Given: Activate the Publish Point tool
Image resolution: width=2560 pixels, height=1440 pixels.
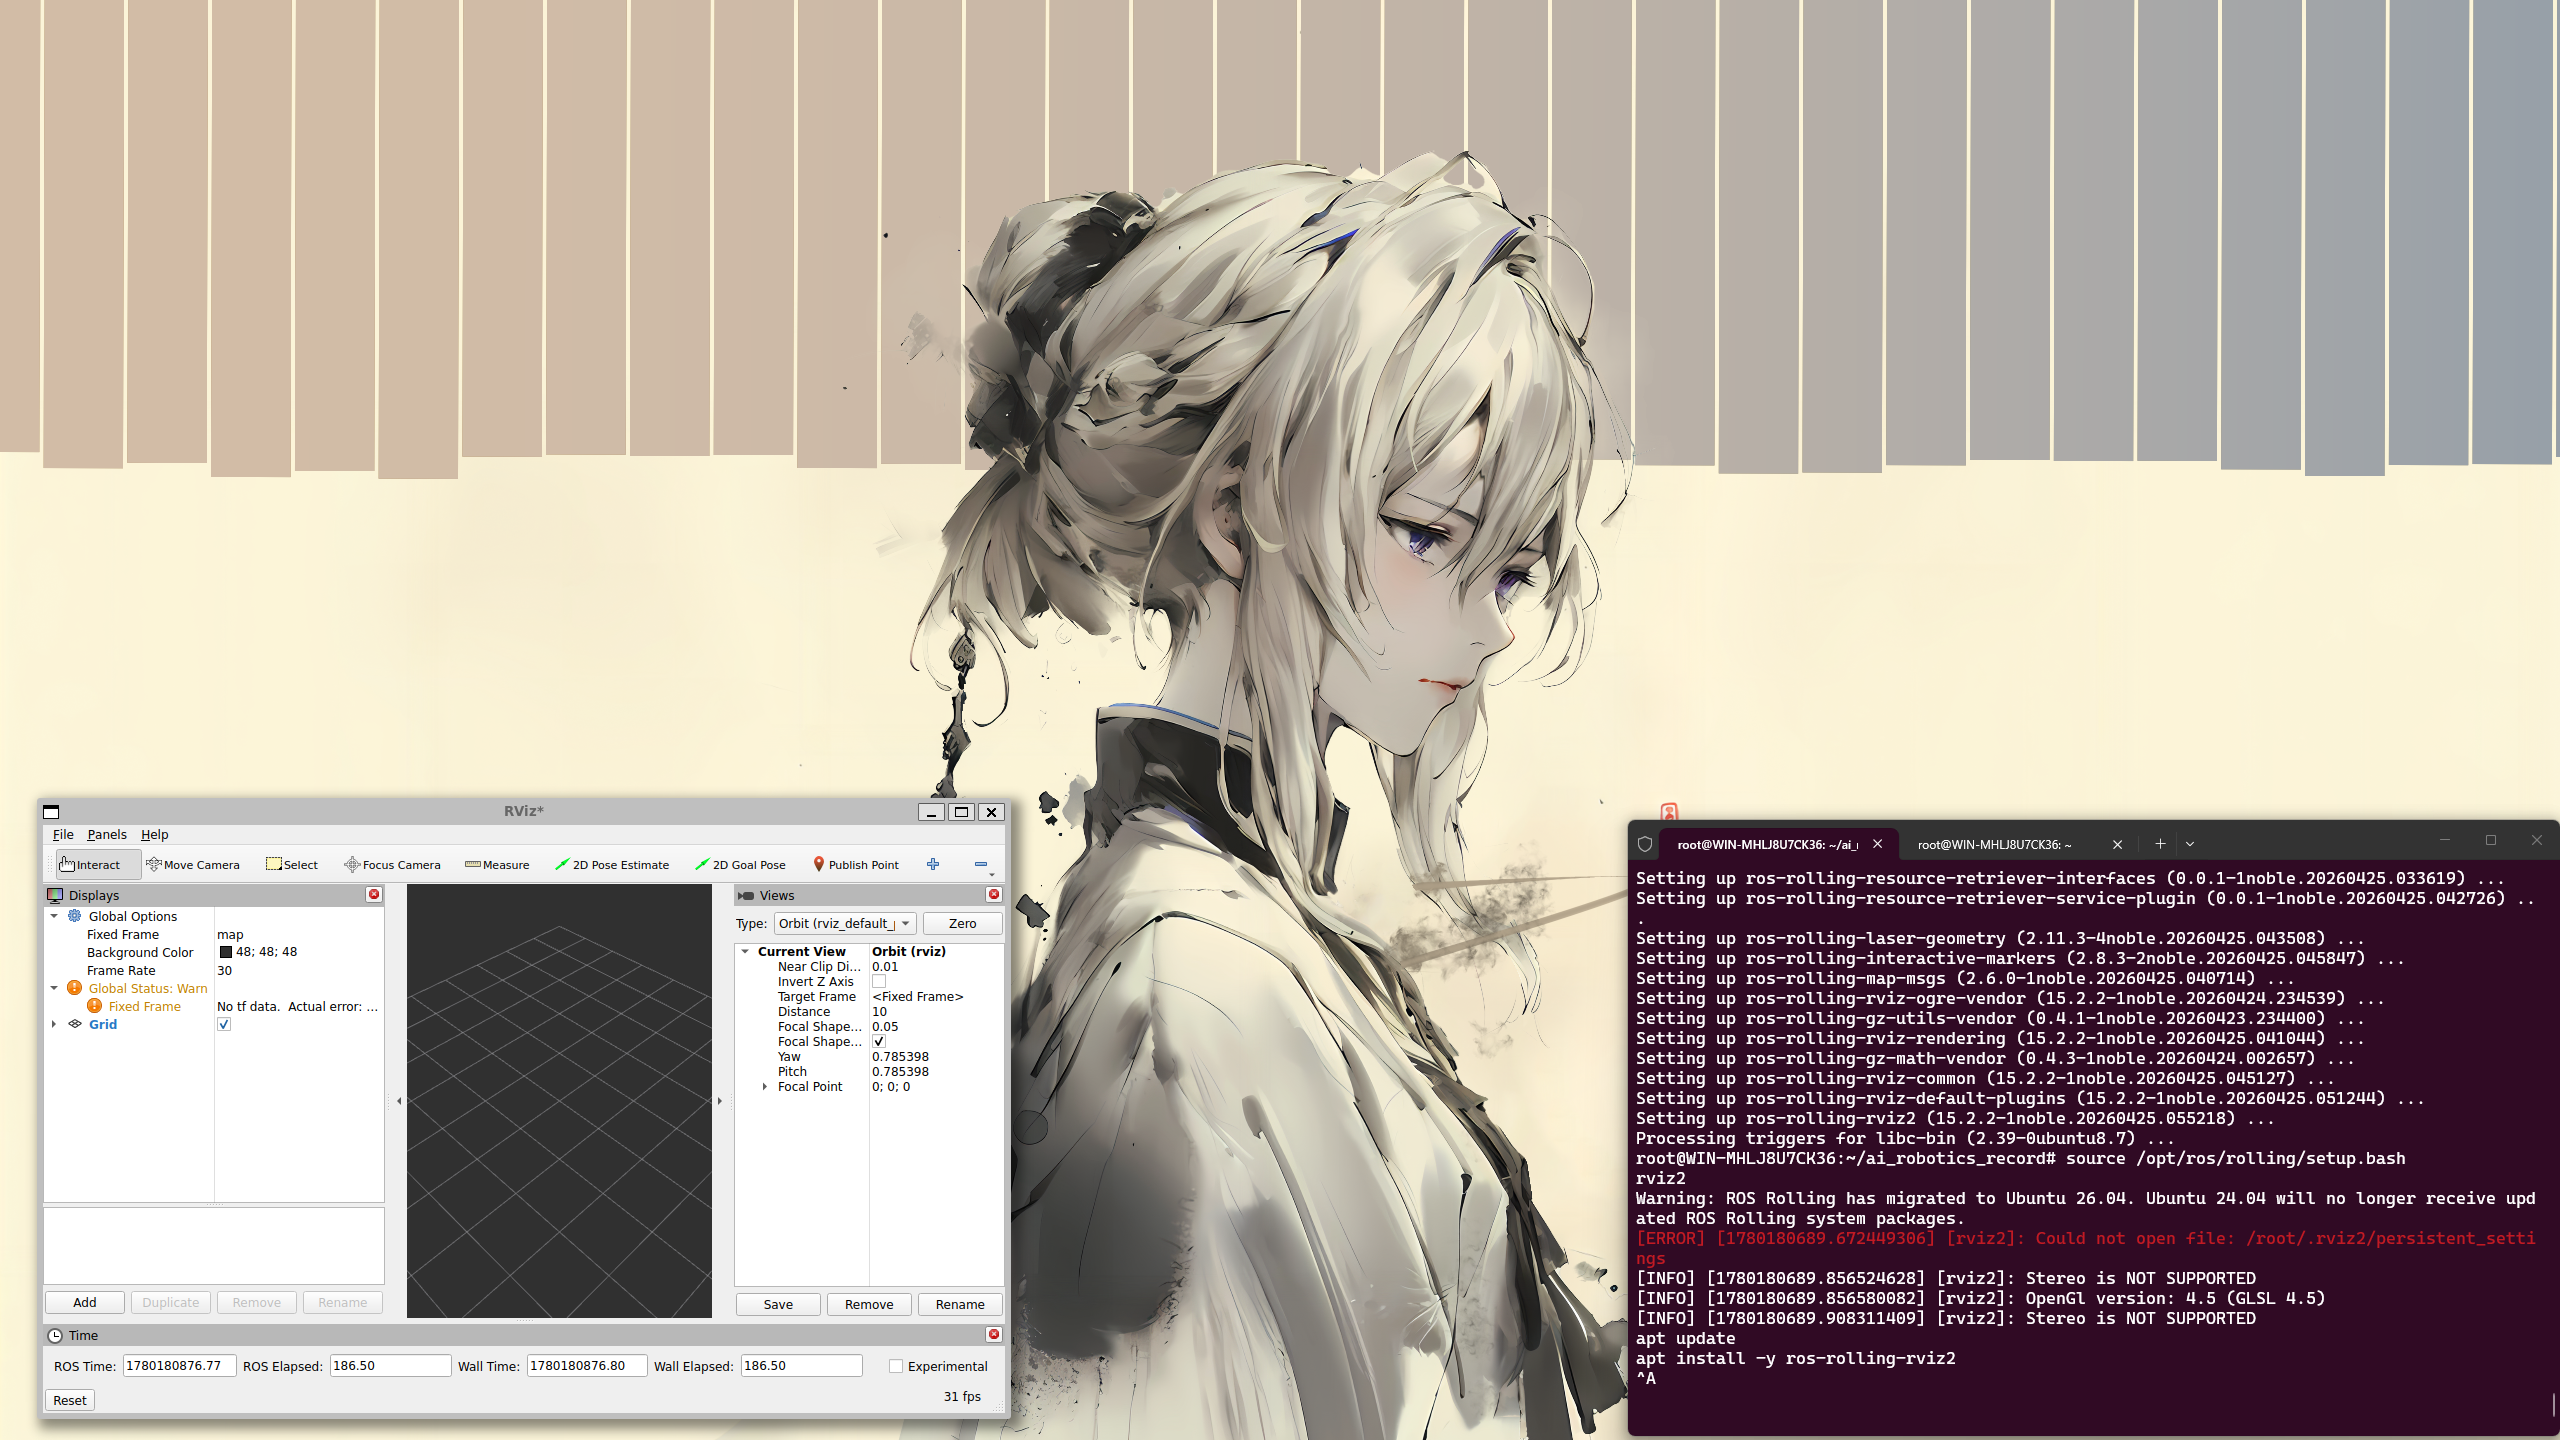Looking at the screenshot, I should click(856, 865).
